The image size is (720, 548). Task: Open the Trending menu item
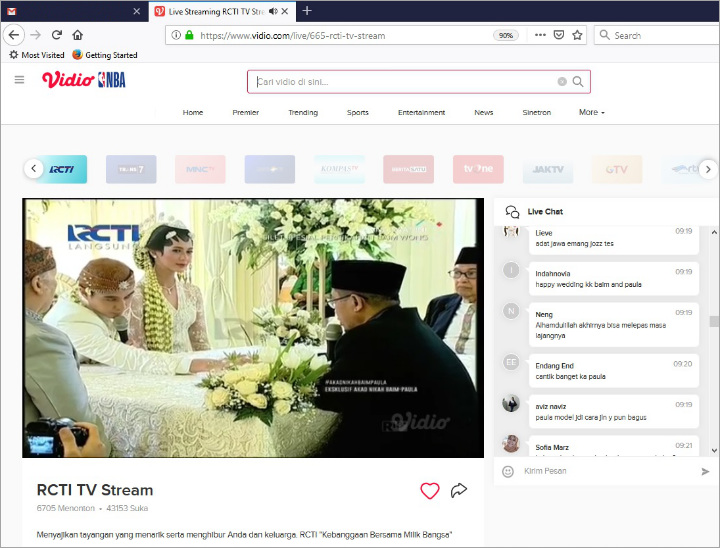pyautogui.click(x=303, y=112)
